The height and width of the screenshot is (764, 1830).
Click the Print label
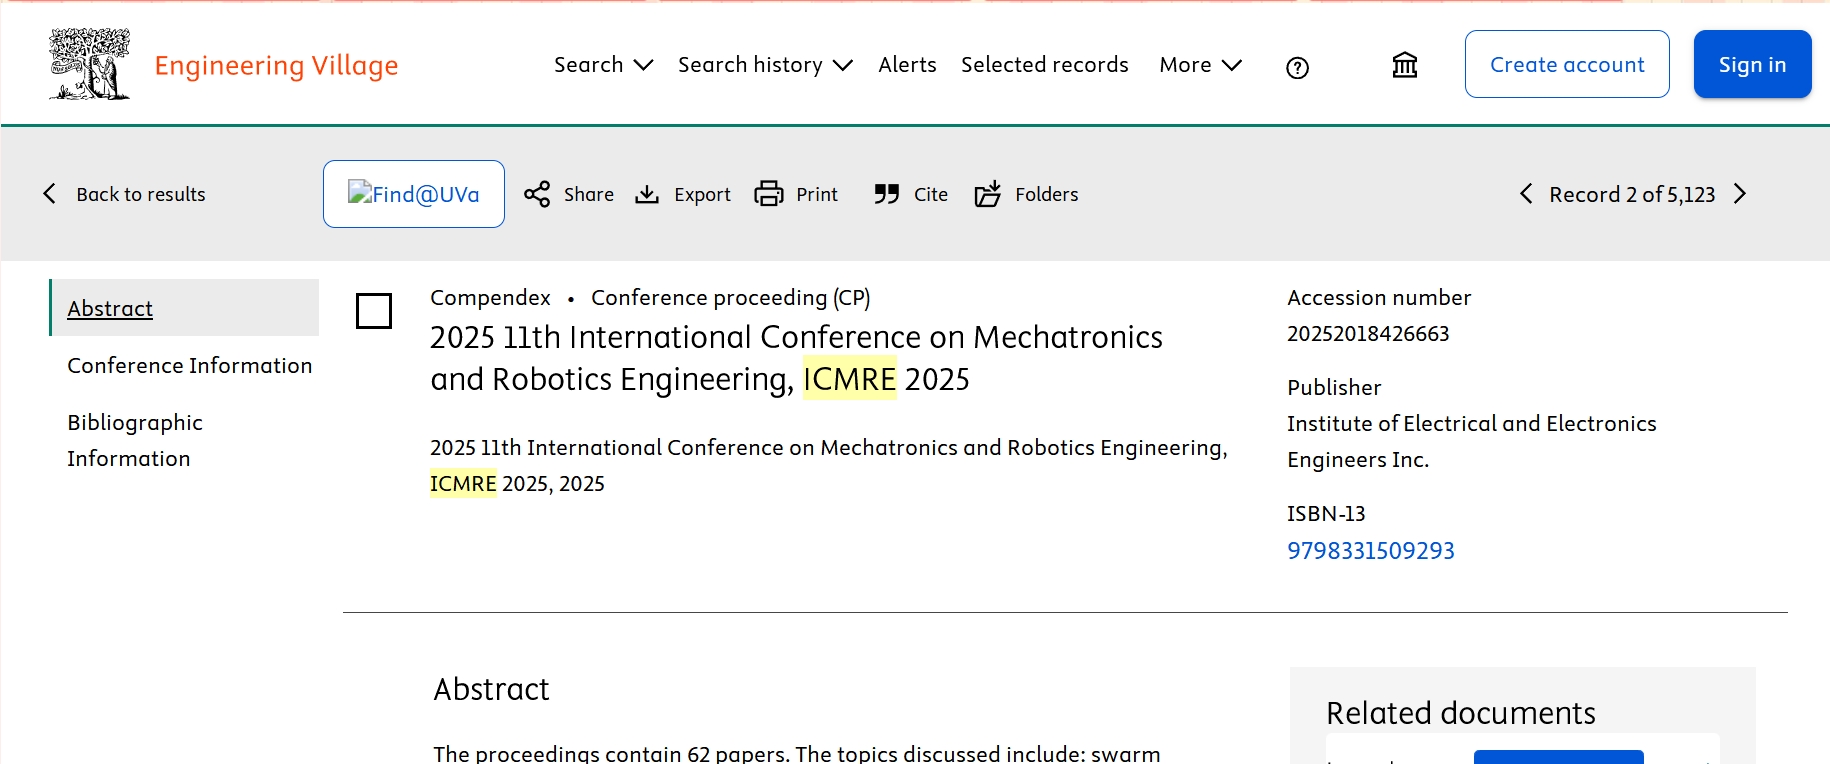coord(817,194)
